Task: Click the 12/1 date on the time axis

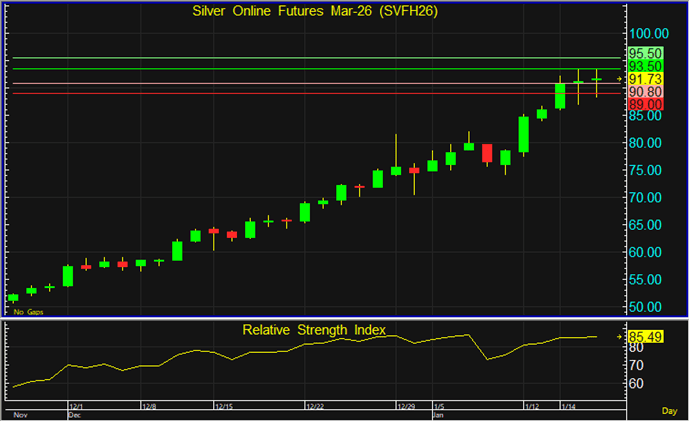Action: coord(74,406)
